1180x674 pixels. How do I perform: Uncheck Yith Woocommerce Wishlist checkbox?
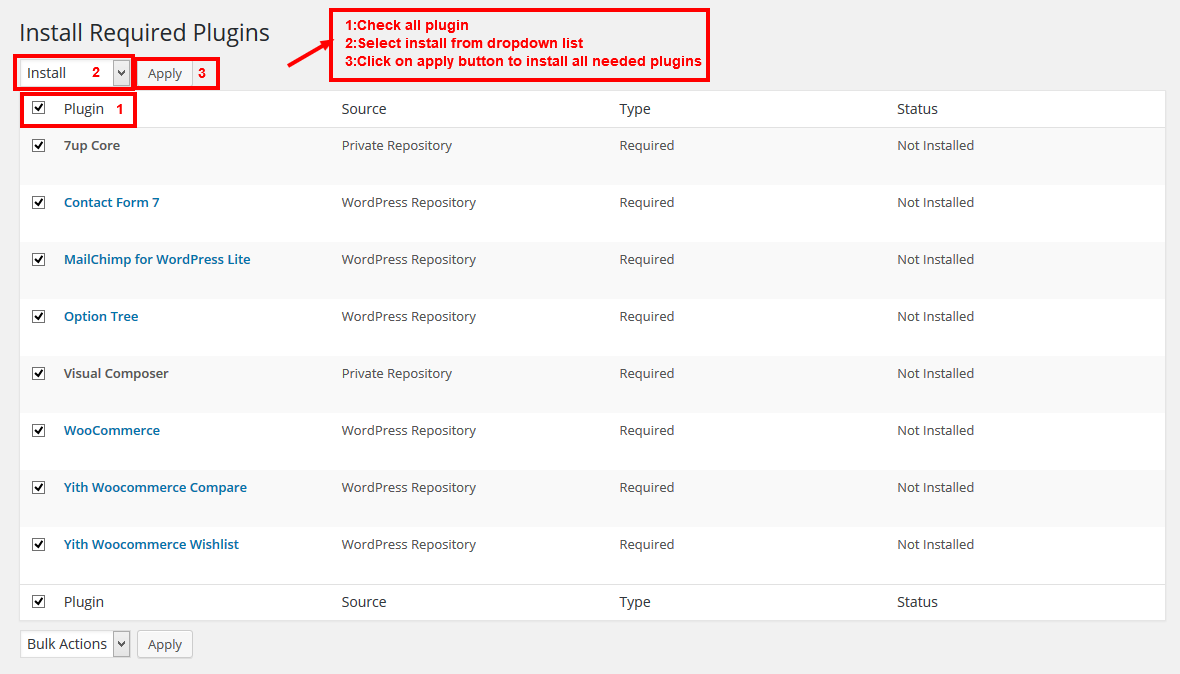(x=38, y=545)
